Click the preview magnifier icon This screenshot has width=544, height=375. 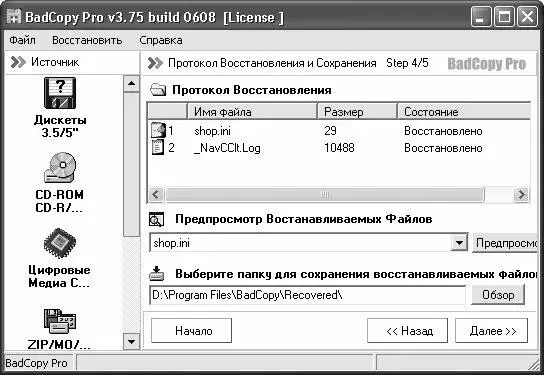coord(156,220)
